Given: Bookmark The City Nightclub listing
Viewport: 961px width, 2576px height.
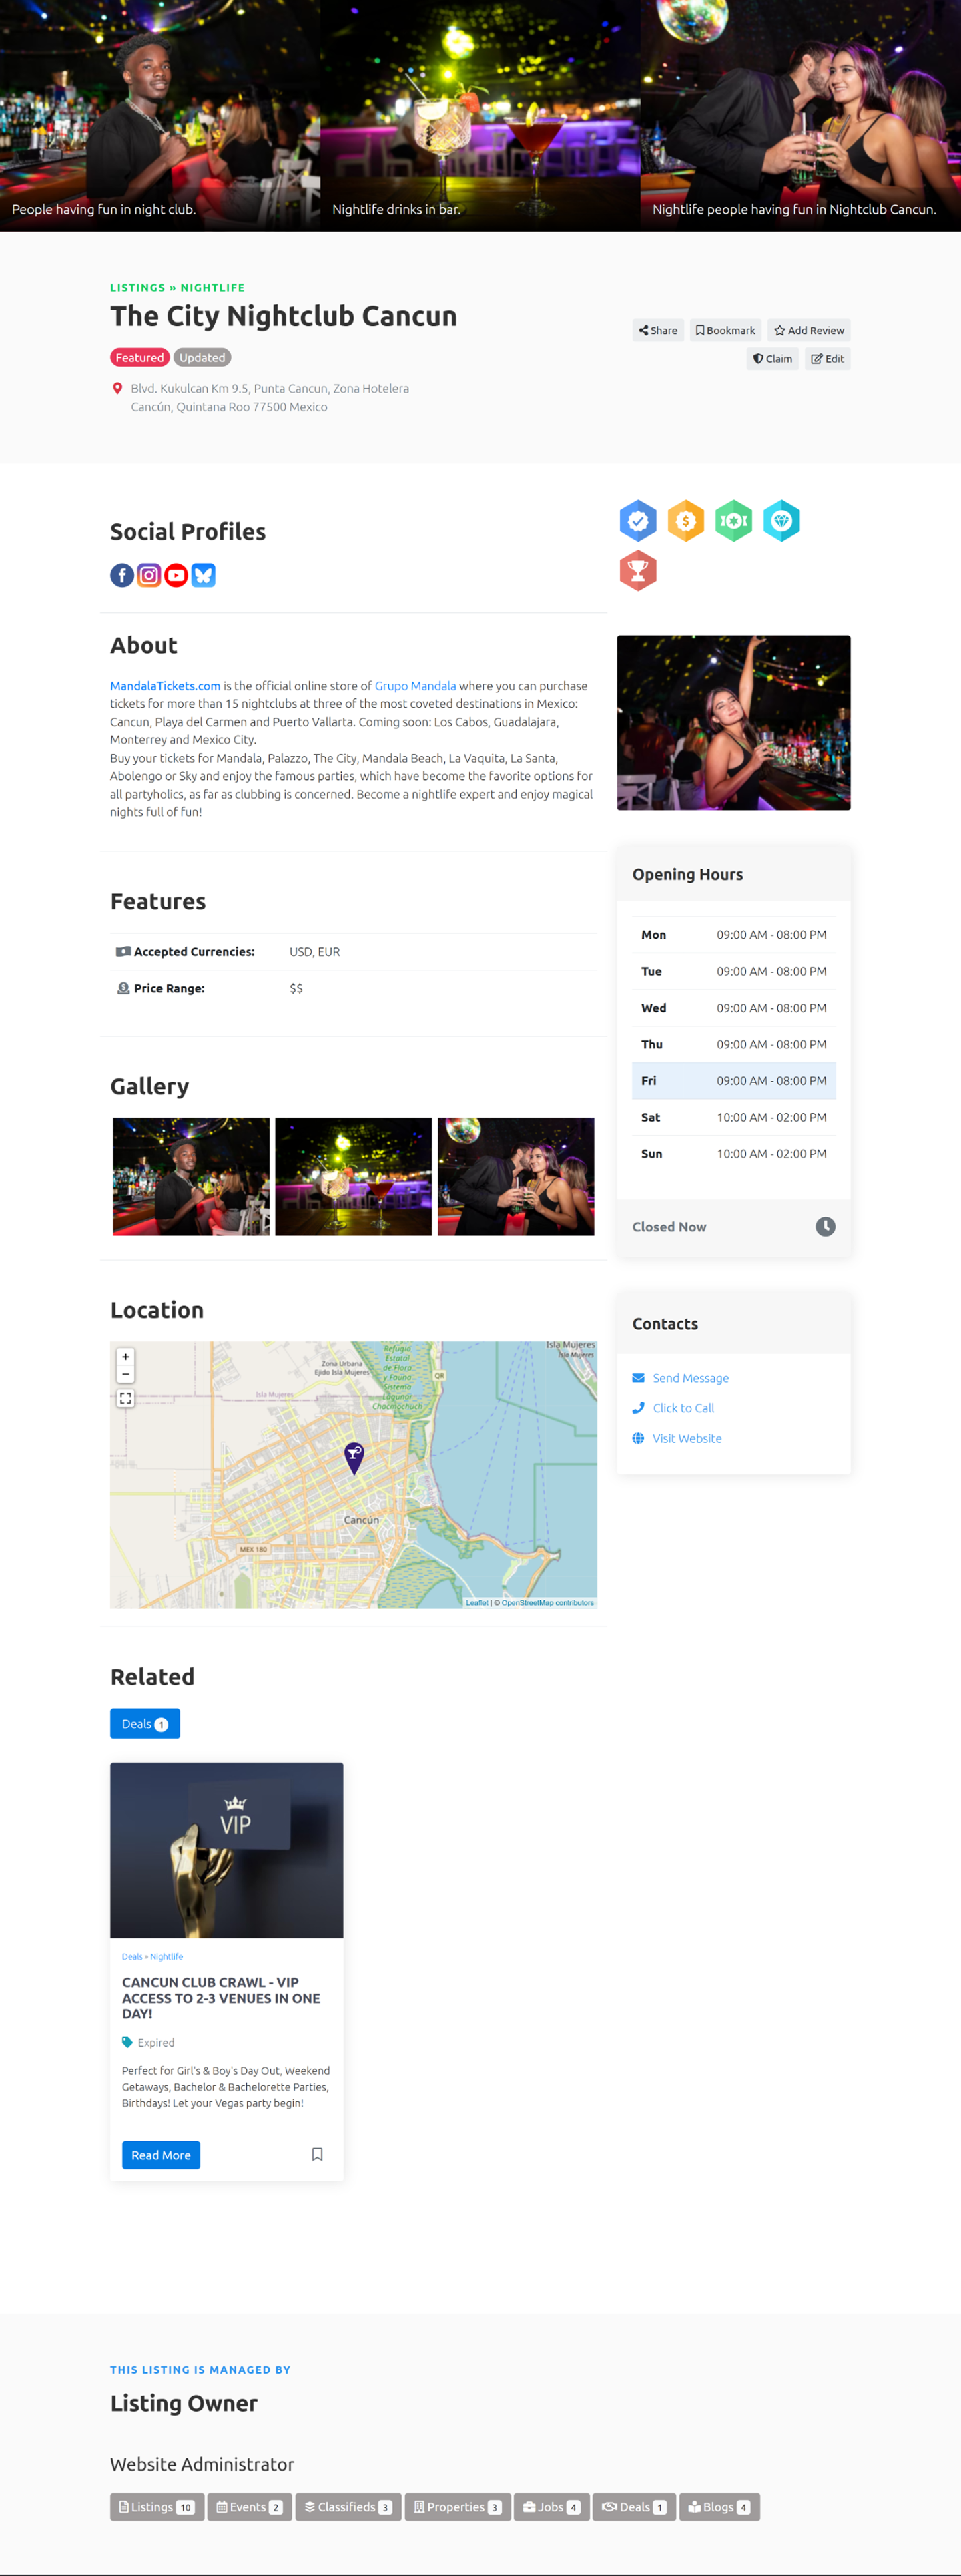Looking at the screenshot, I should 726,330.
